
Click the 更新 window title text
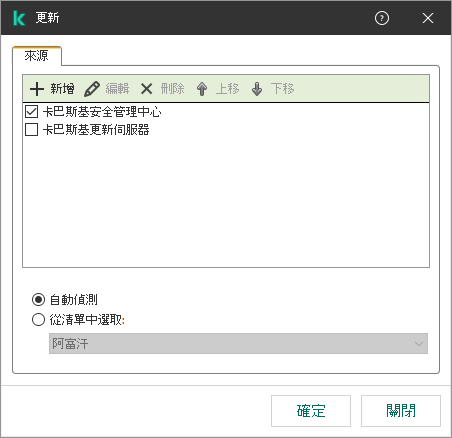(47, 18)
